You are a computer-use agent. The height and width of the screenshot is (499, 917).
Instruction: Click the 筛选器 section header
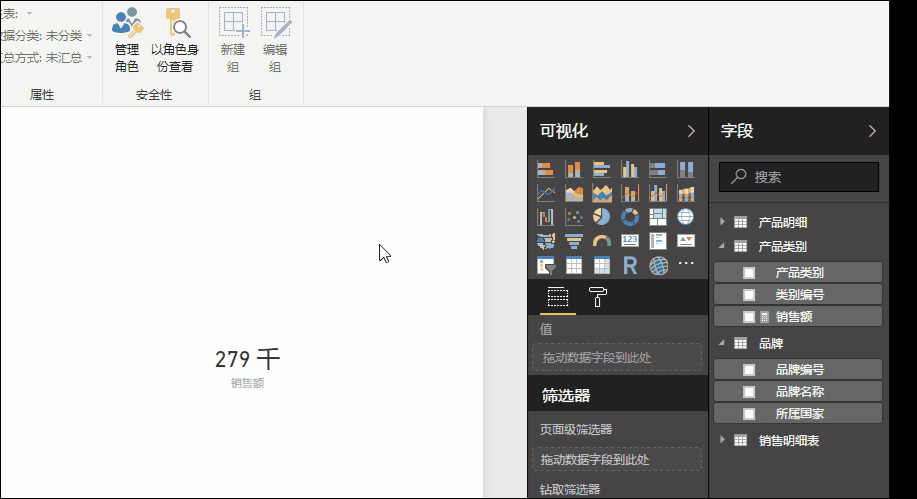click(618, 396)
